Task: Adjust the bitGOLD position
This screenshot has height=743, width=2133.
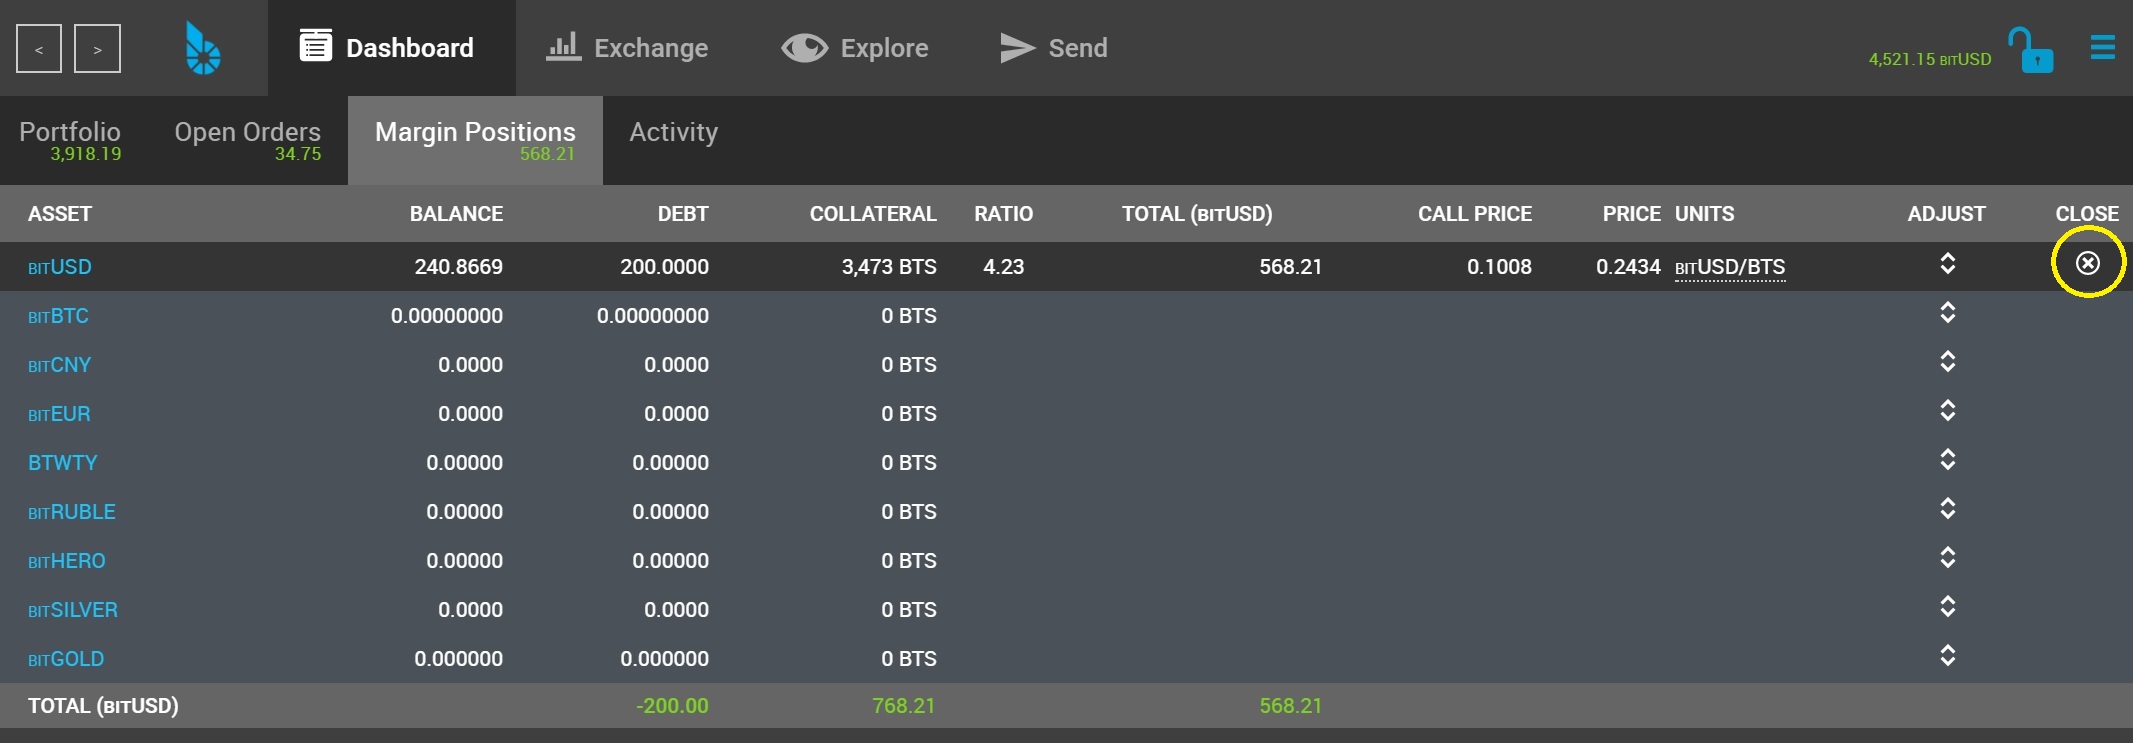Action: pyautogui.click(x=1947, y=655)
